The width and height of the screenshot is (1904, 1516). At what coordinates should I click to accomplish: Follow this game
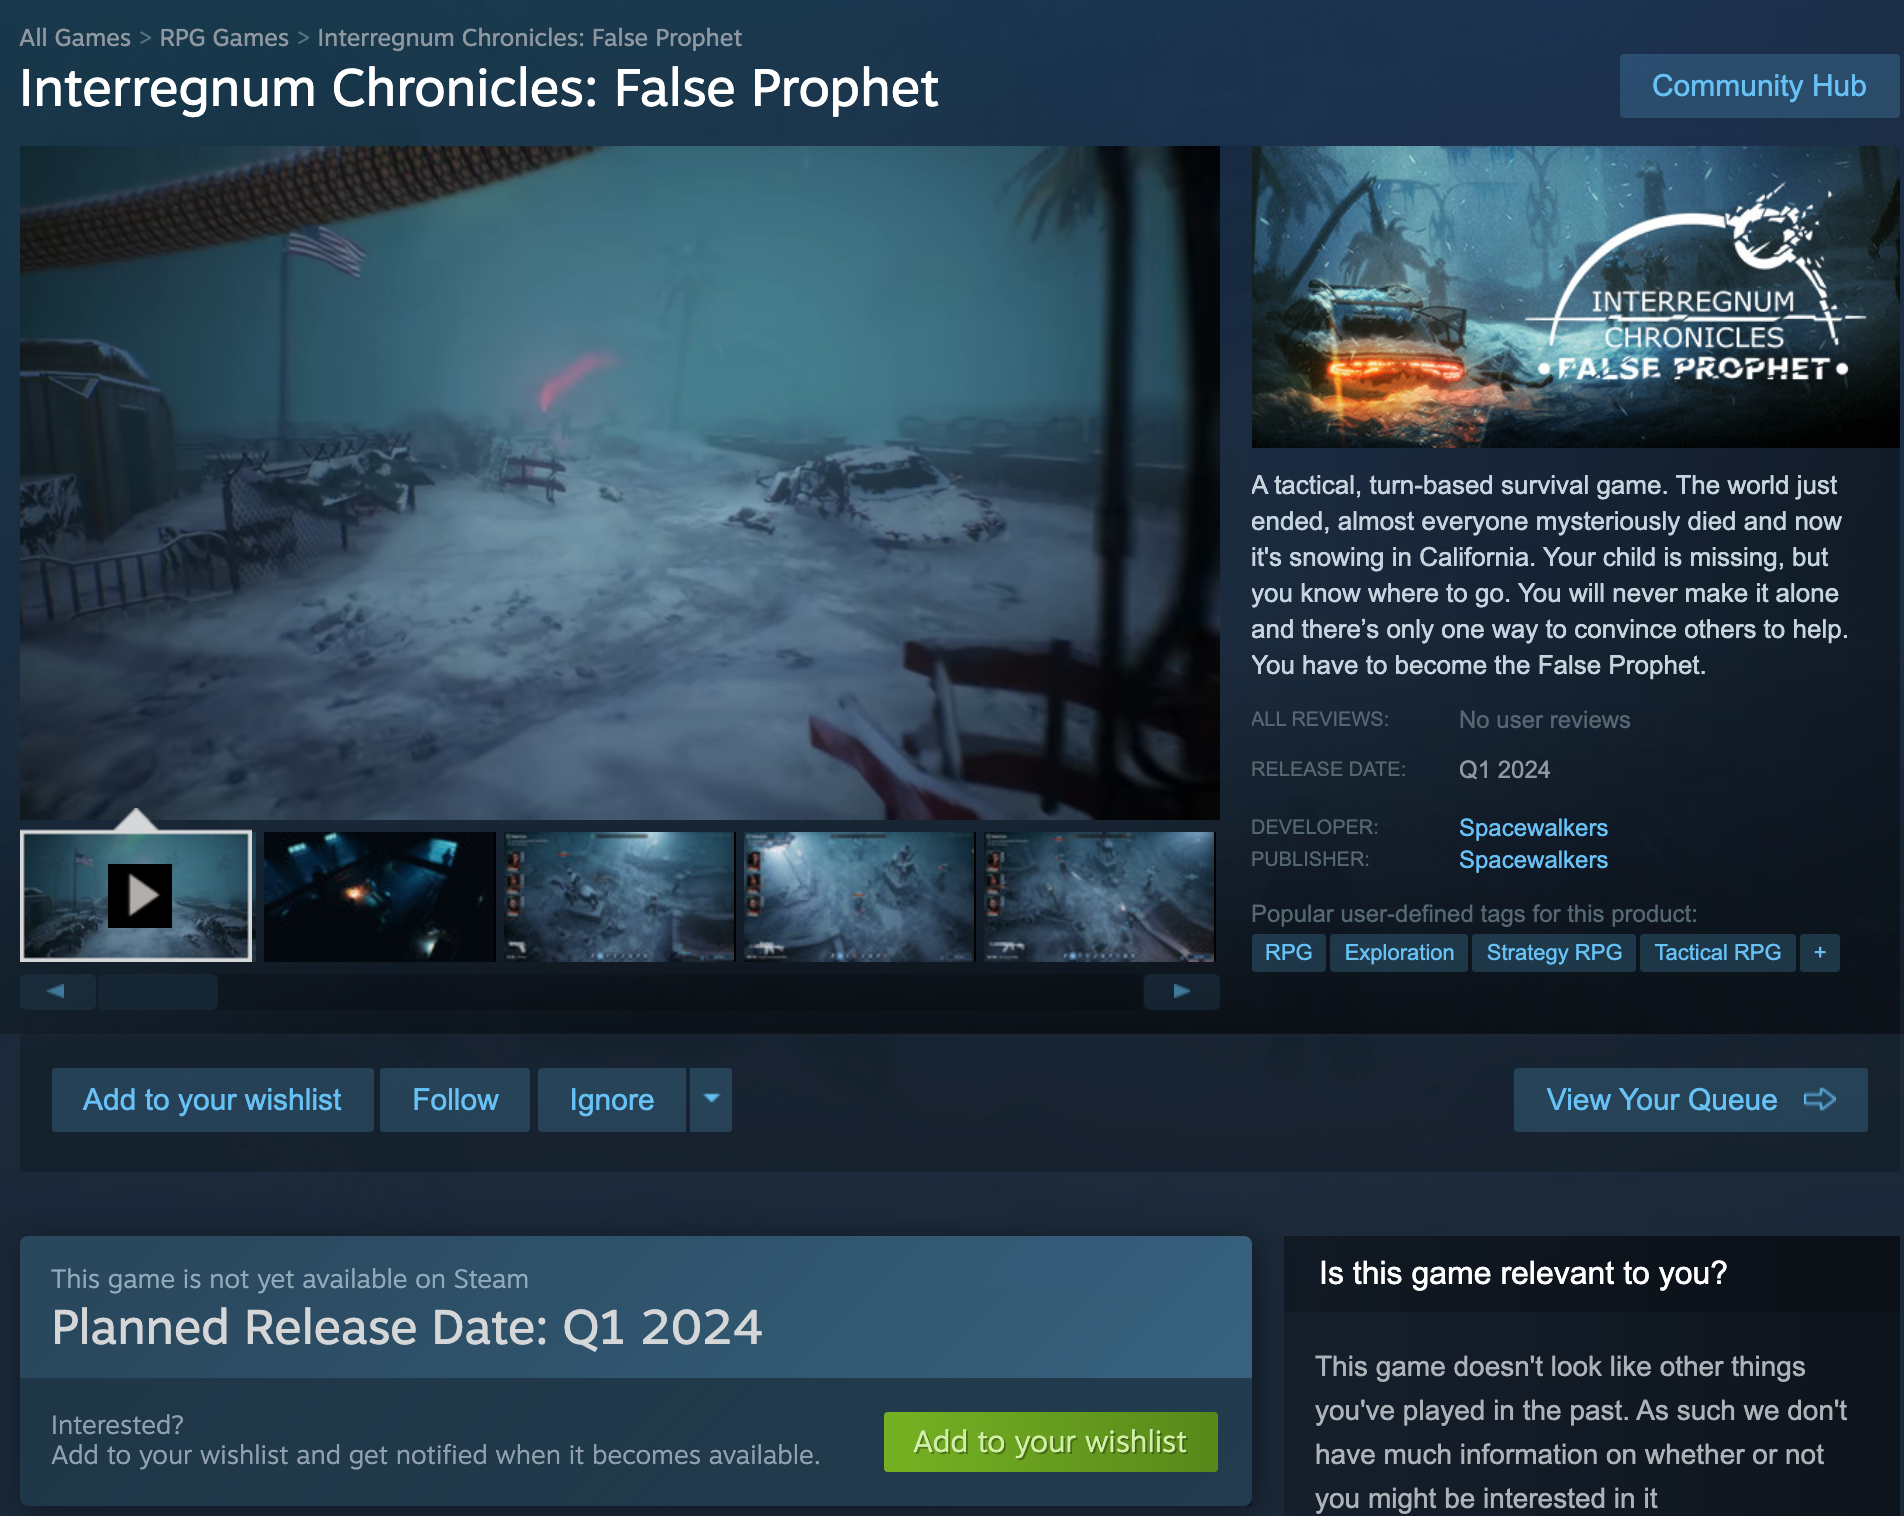pyautogui.click(x=455, y=1099)
